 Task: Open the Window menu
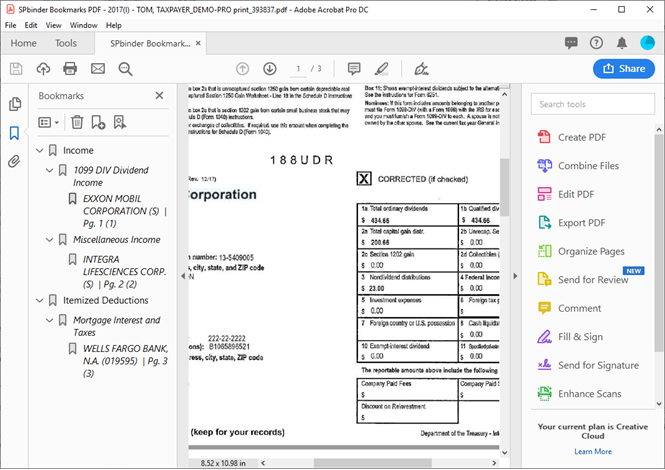coord(84,25)
